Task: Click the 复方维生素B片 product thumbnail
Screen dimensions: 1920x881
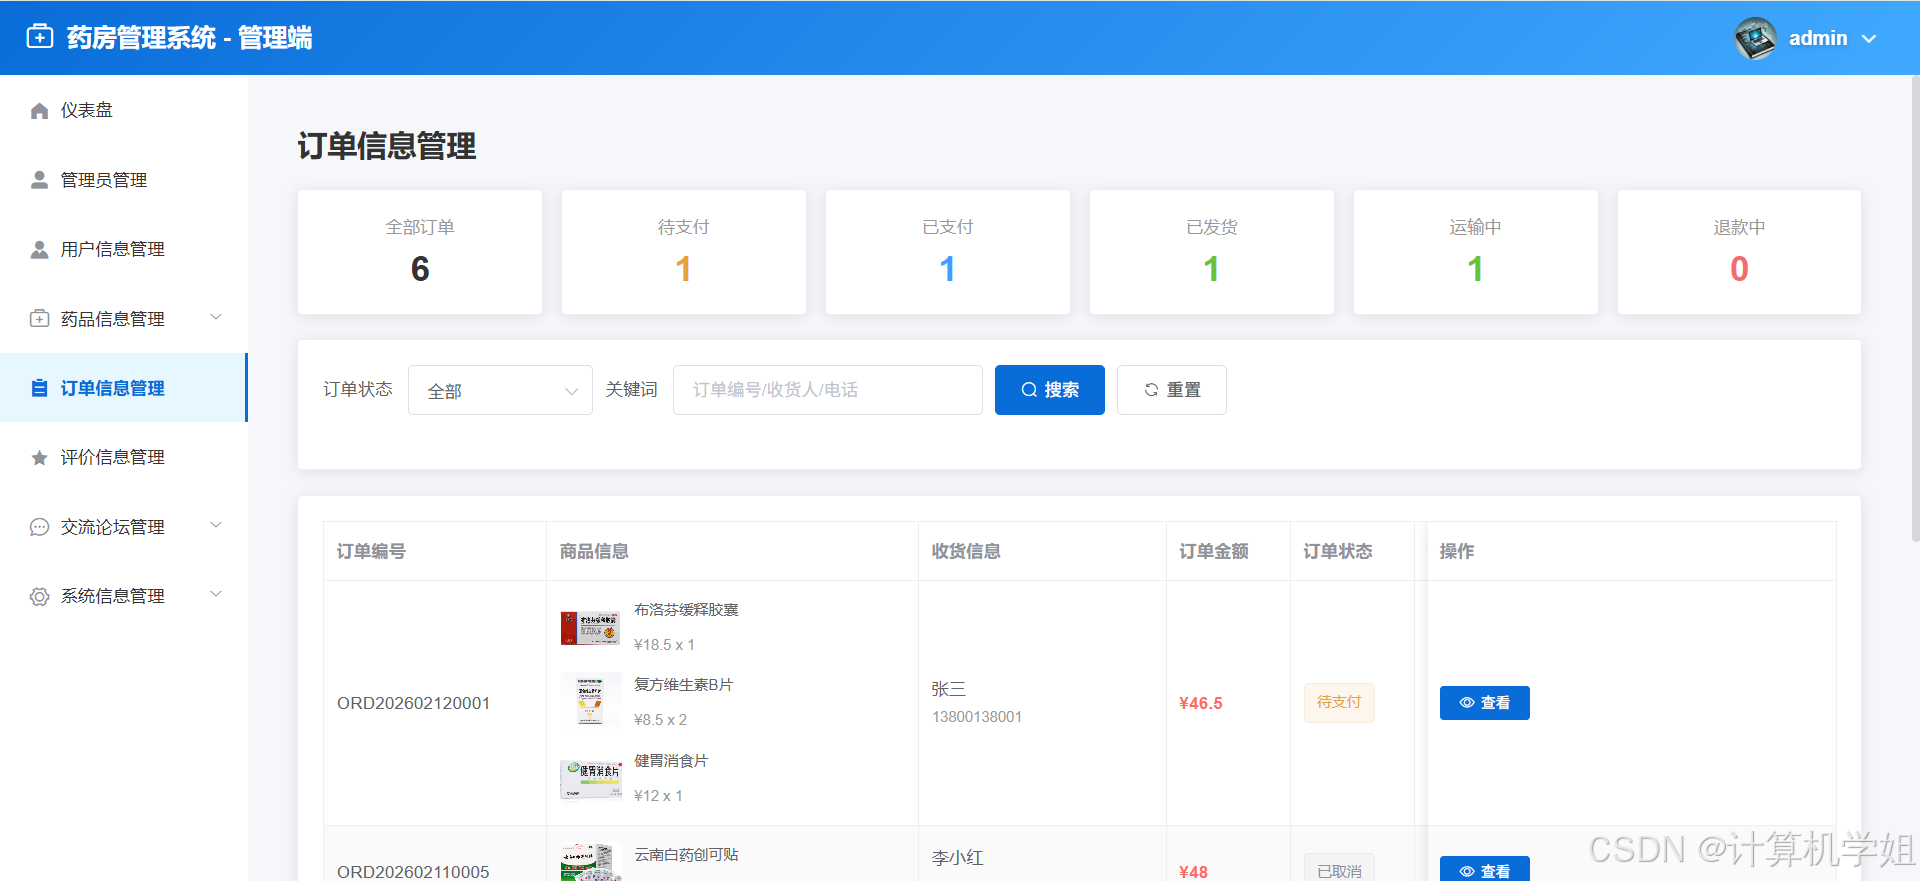Action: tap(591, 703)
